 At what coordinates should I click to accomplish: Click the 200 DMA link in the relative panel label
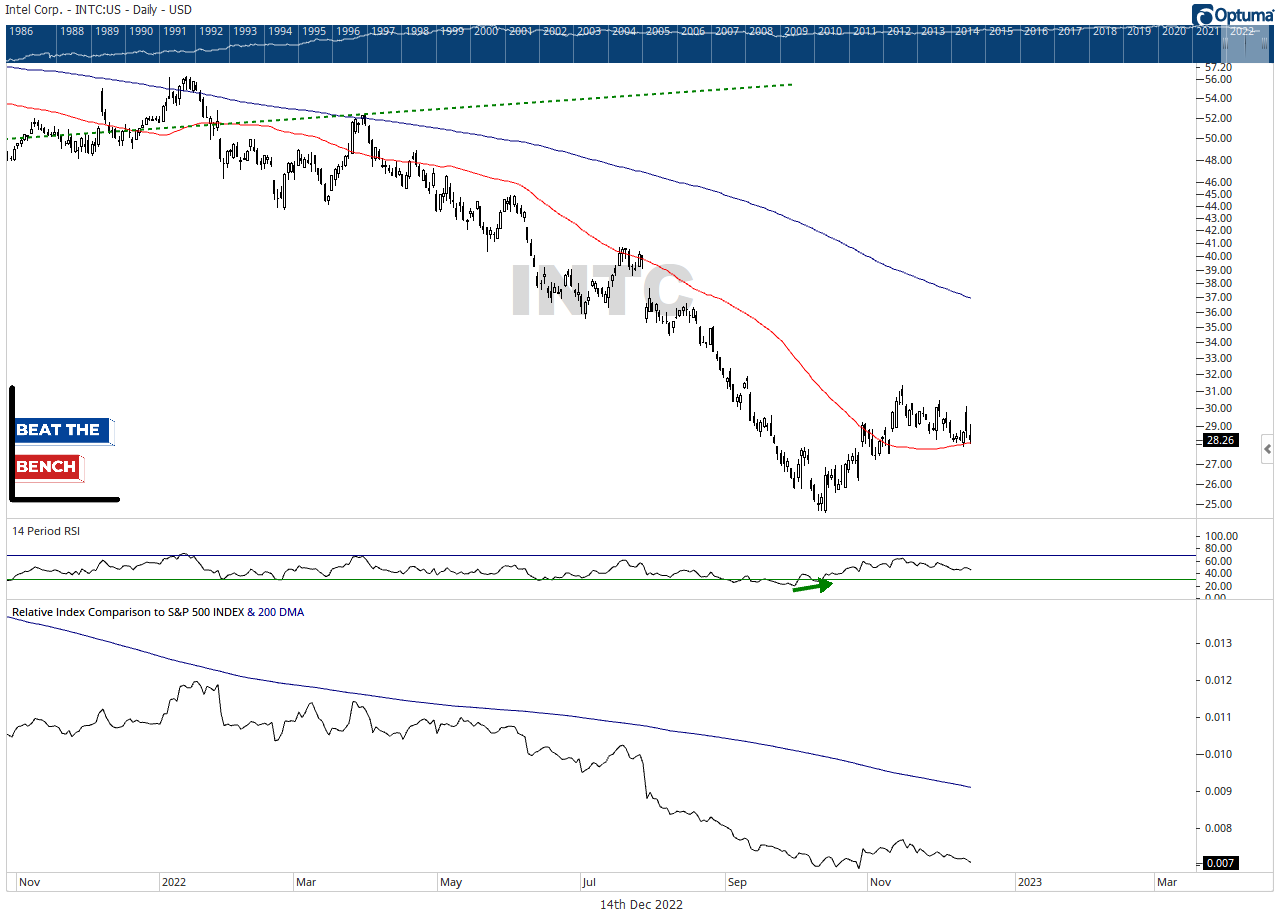[278, 612]
